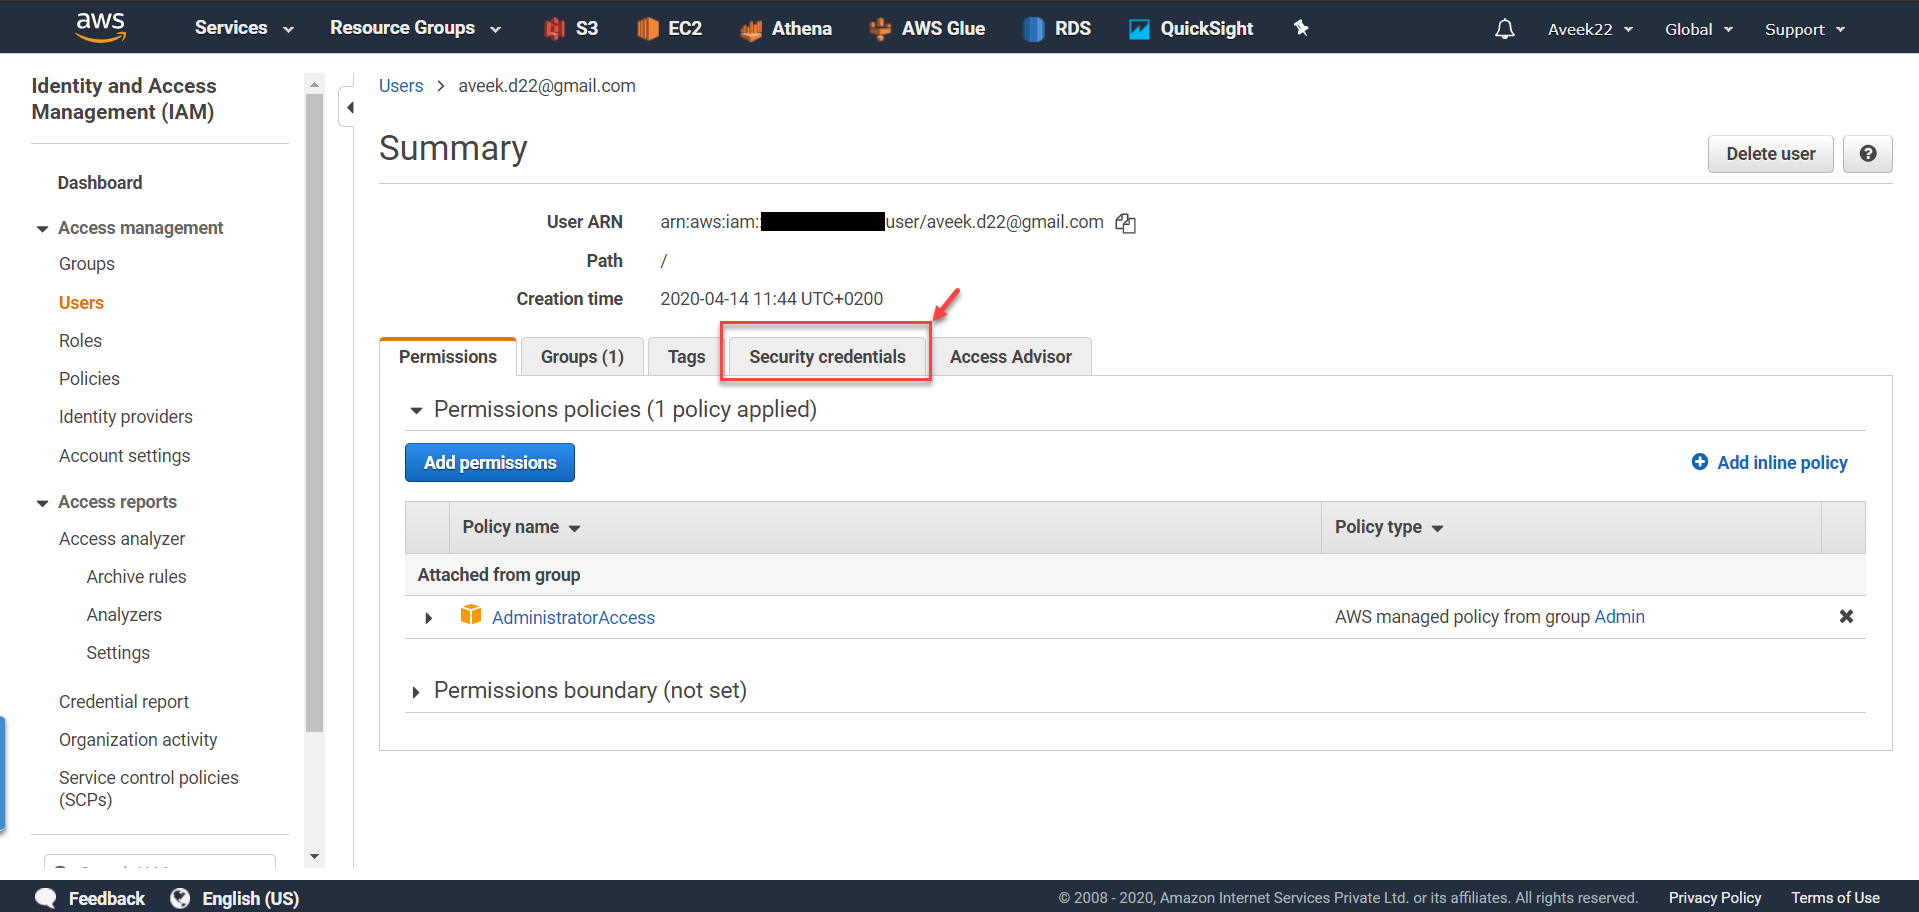Copy the User ARN to clipboard
1919x912 pixels.
[1126, 223]
